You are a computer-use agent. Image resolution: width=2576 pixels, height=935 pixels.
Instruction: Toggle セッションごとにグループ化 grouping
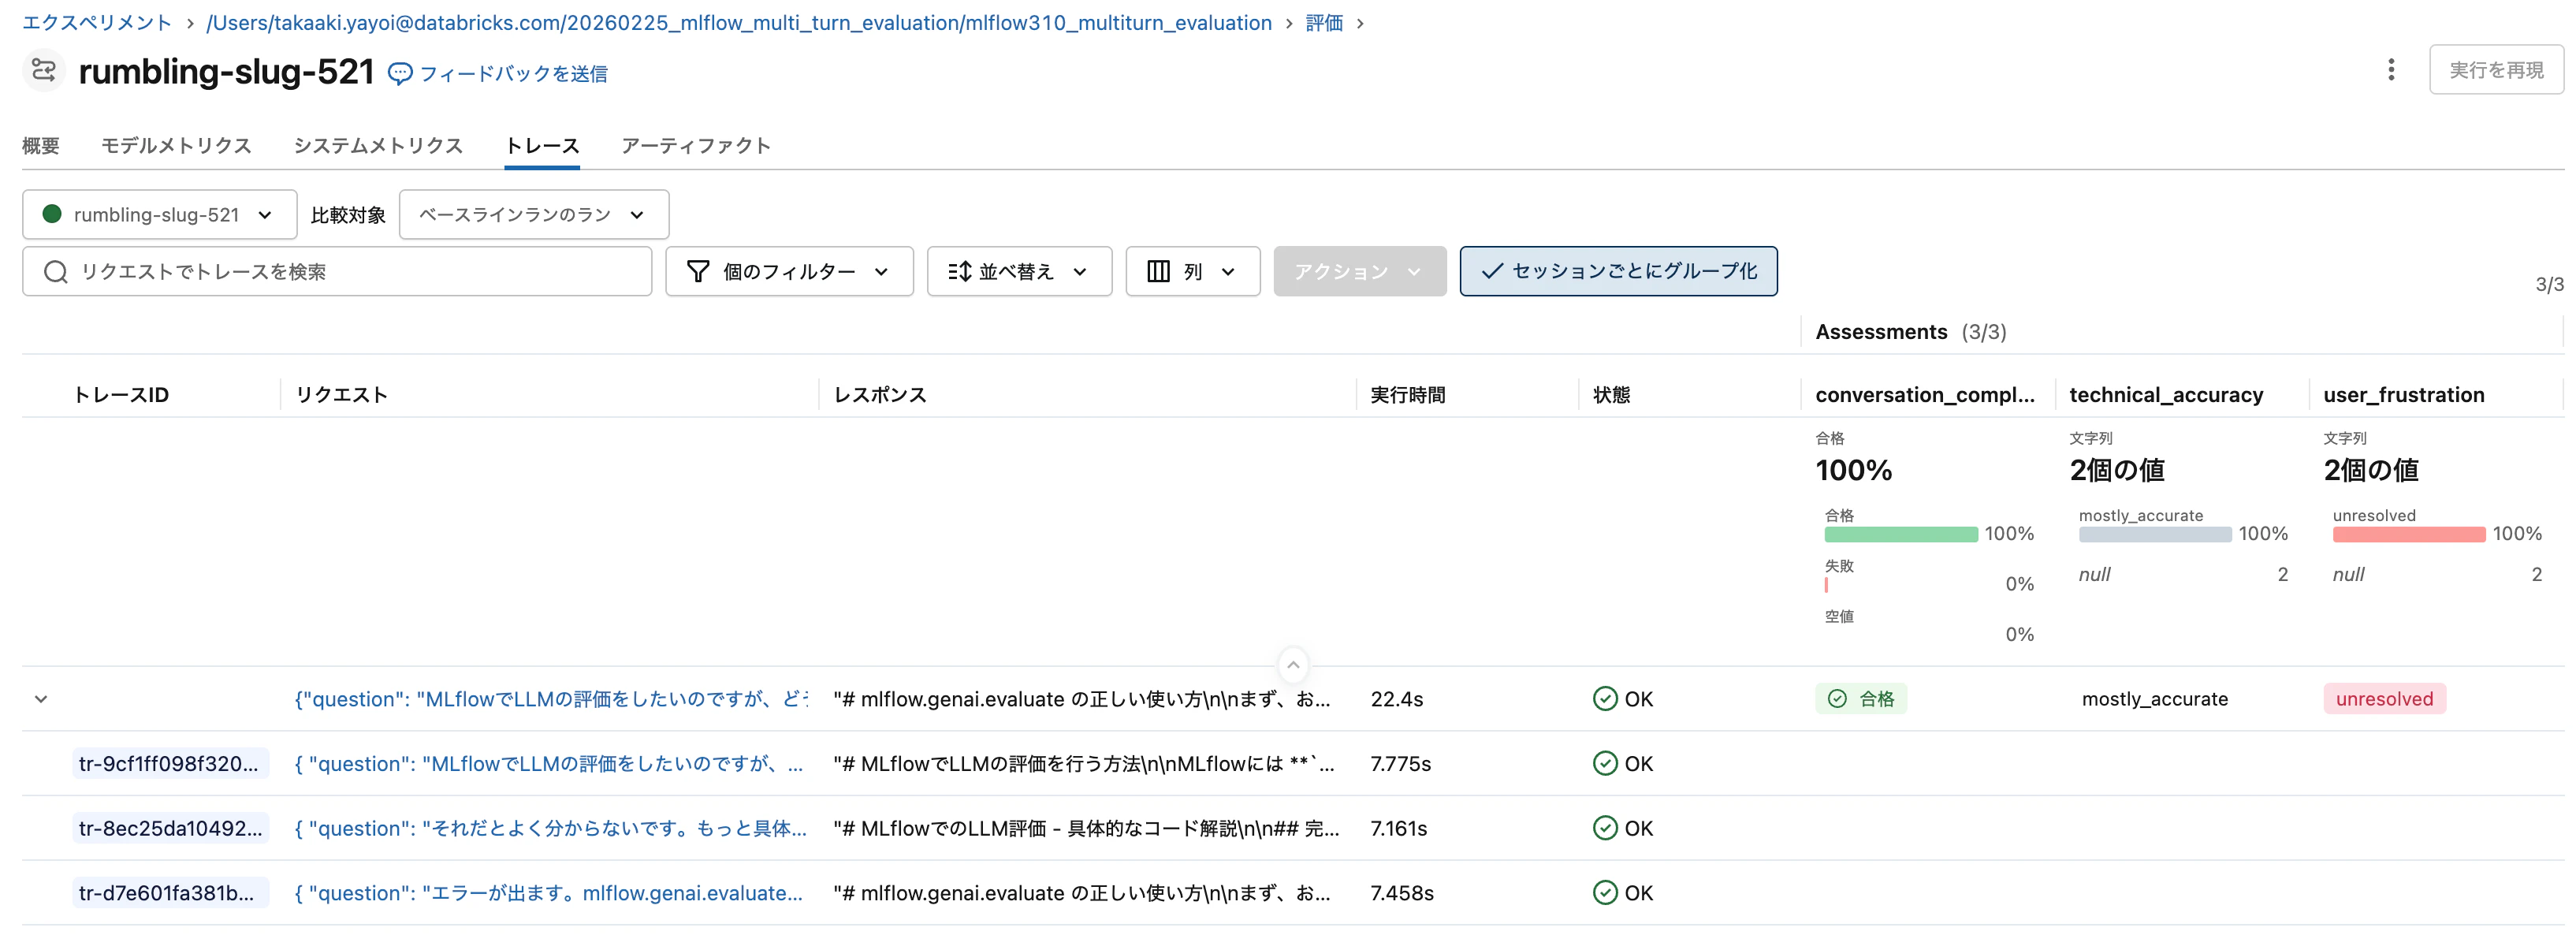pyautogui.click(x=1618, y=271)
